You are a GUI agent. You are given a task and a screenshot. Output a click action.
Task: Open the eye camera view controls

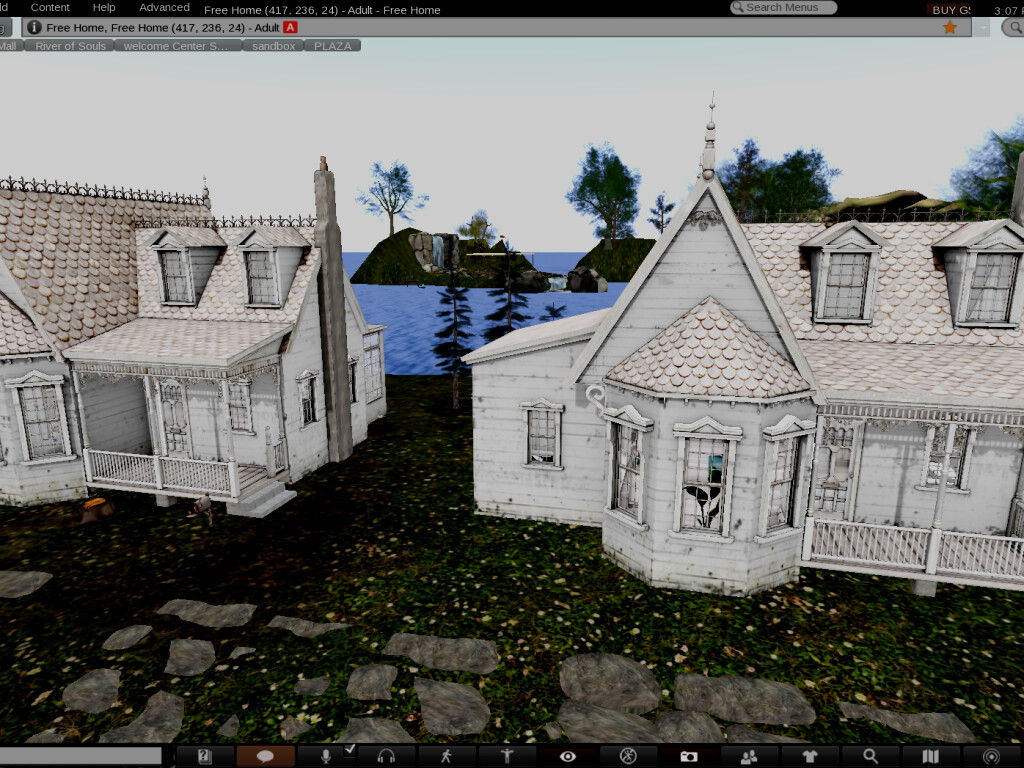pyautogui.click(x=568, y=756)
